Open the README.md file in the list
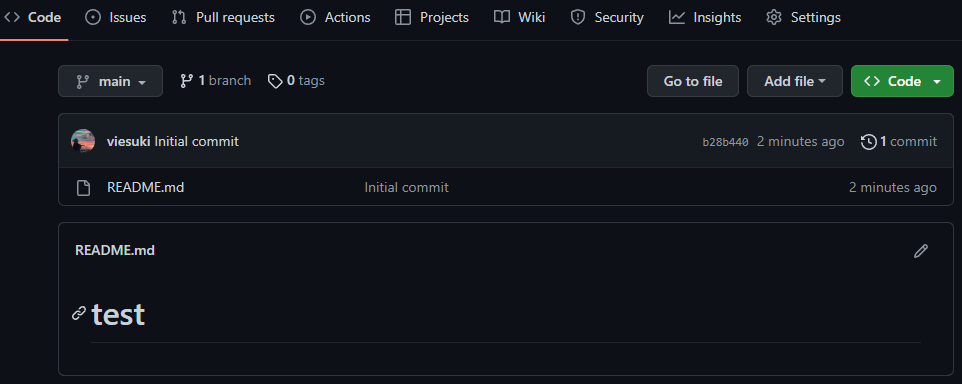 [x=145, y=187]
